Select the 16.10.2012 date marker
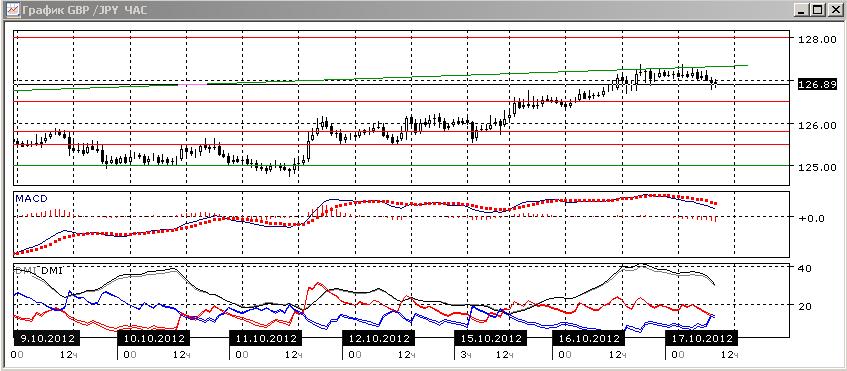The image size is (847, 371). click(588, 339)
